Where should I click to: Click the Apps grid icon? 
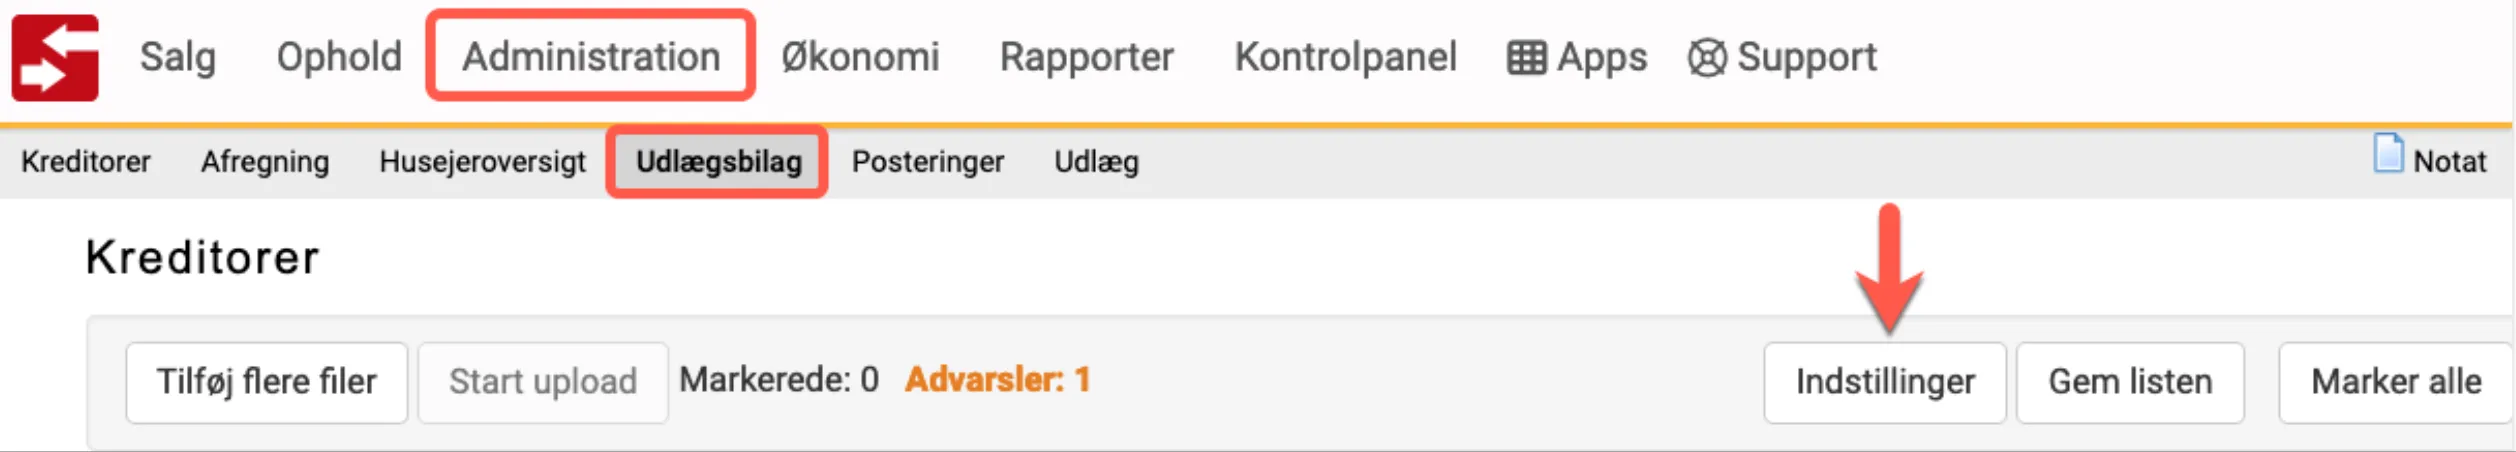click(x=1526, y=58)
